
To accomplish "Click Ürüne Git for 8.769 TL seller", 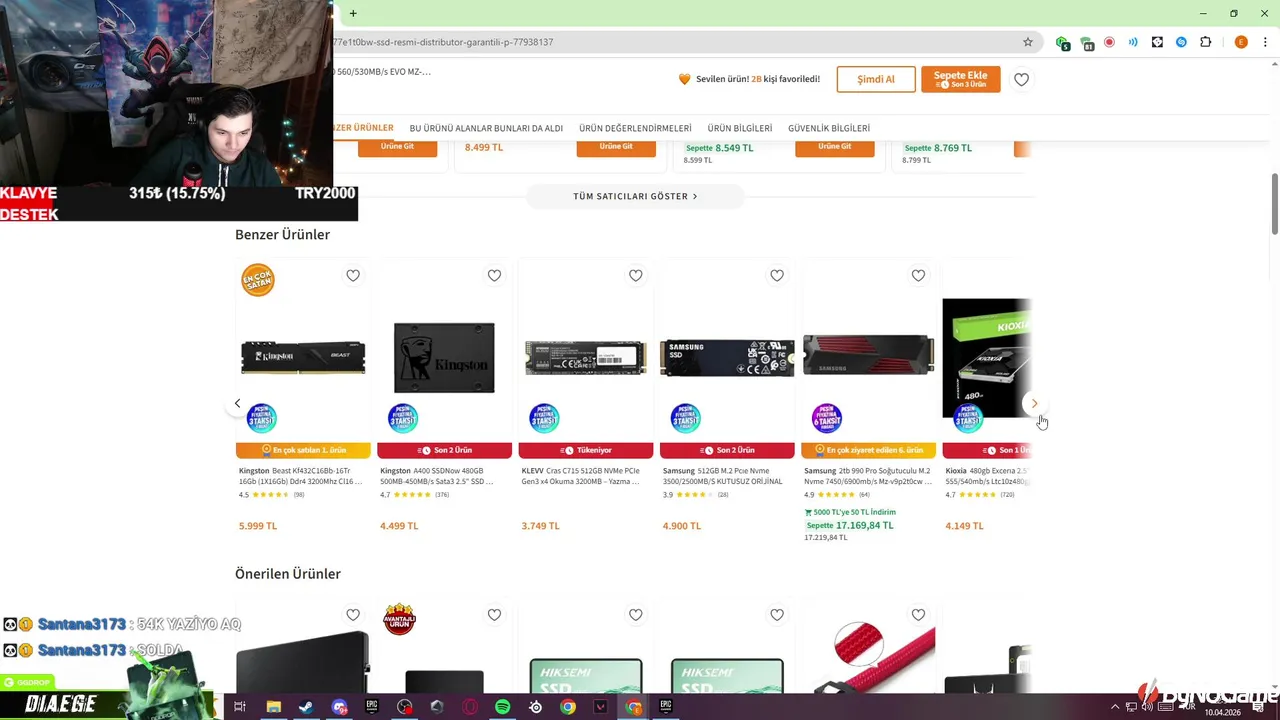I will pyautogui.click(x=1022, y=147).
